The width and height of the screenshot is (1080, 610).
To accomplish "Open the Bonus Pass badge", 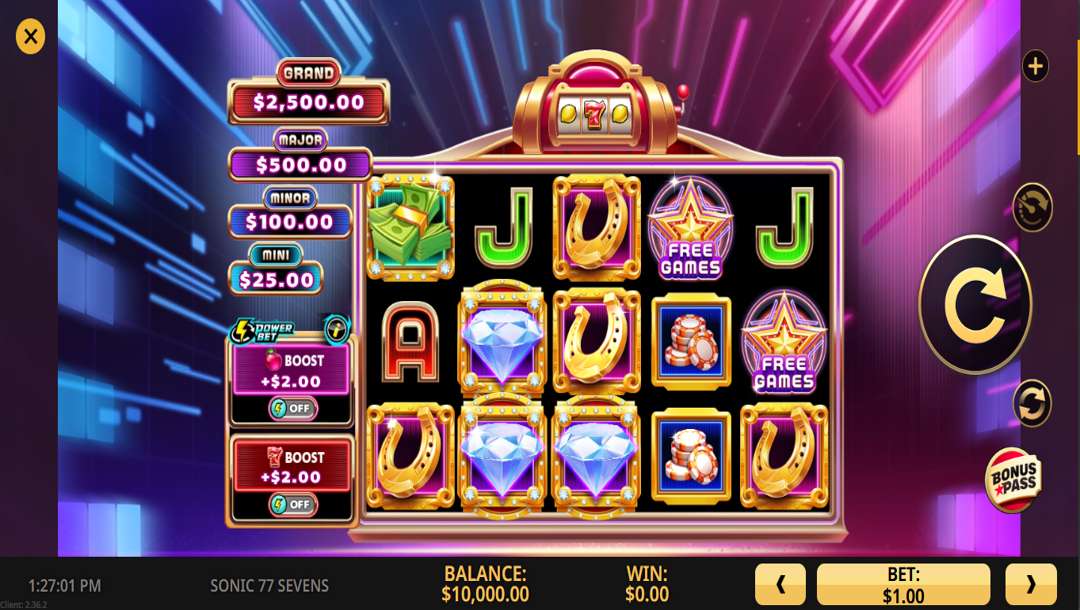I will coord(1013,479).
